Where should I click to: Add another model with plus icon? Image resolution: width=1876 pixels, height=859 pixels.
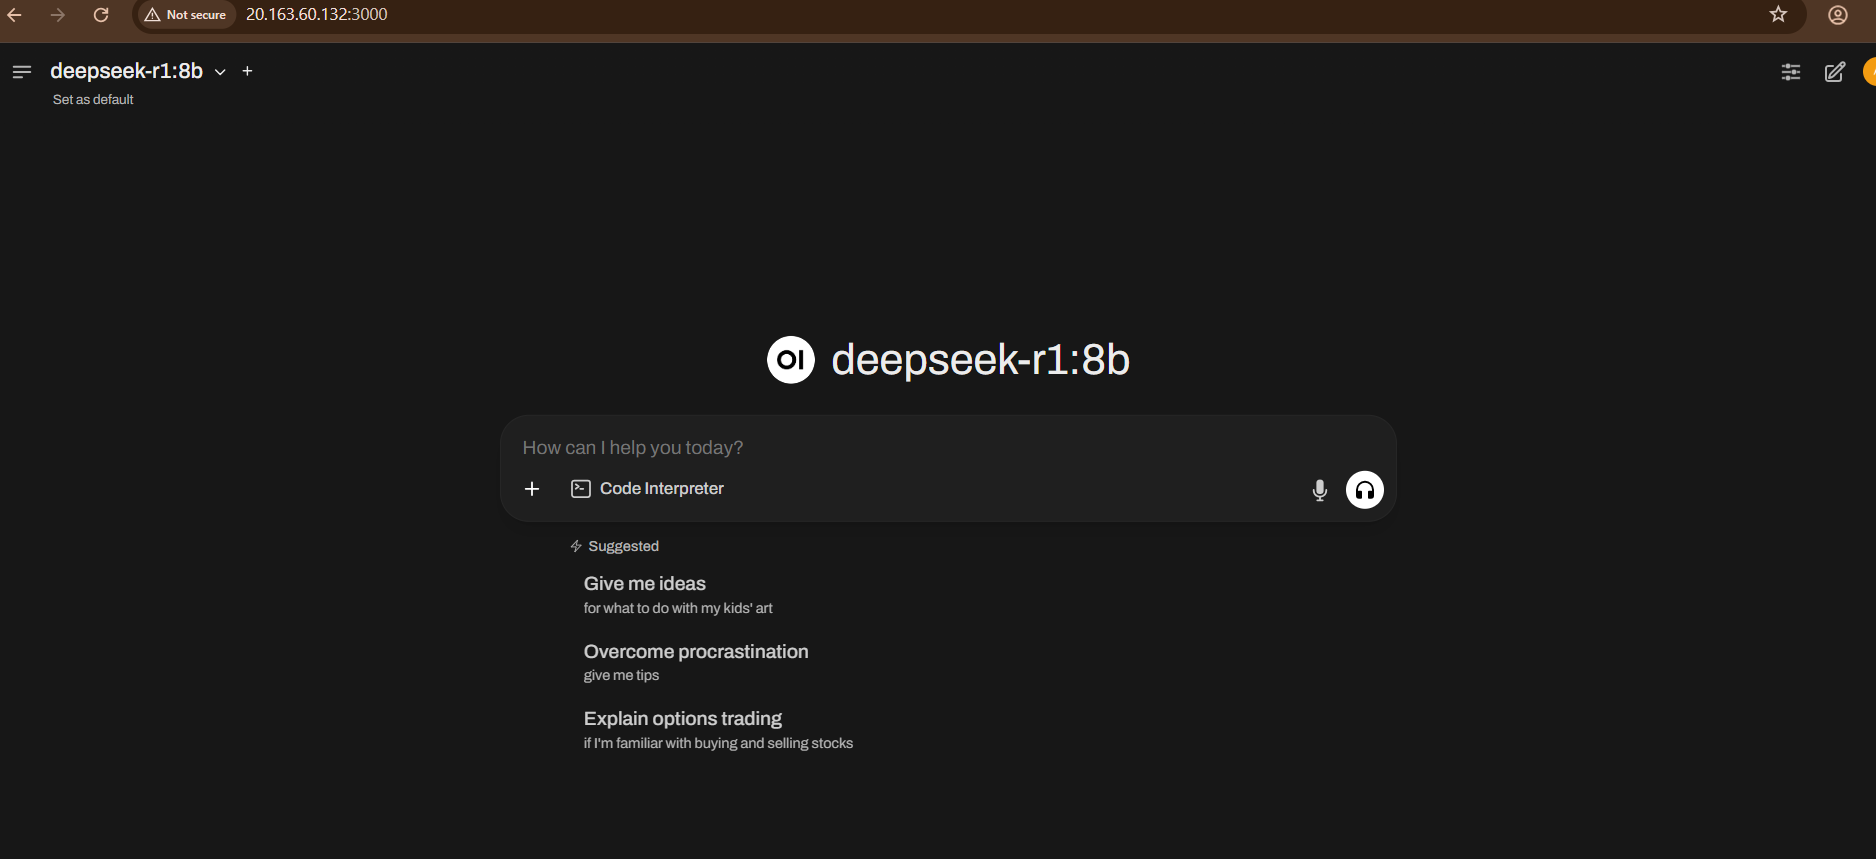click(247, 72)
